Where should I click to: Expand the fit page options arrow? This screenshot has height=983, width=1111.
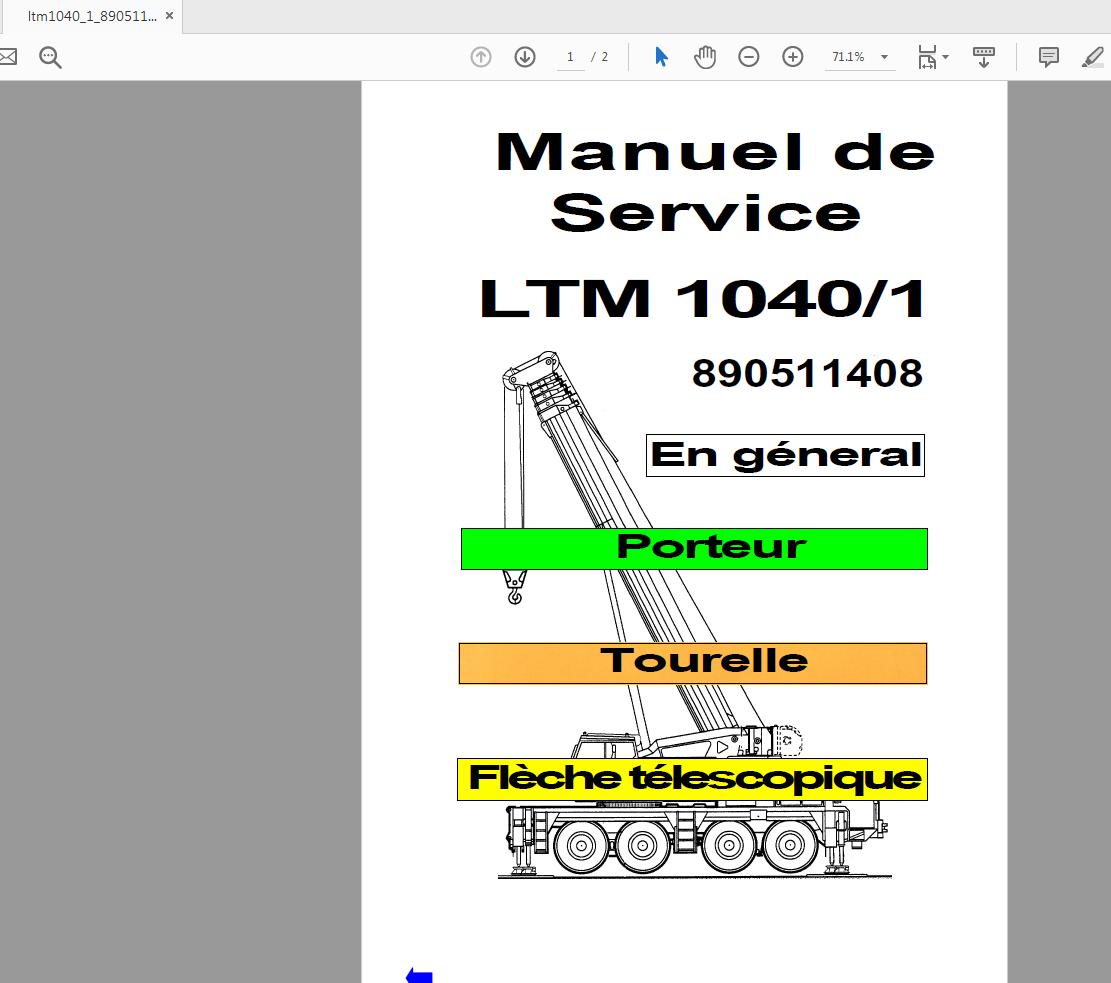pyautogui.click(x=946, y=57)
